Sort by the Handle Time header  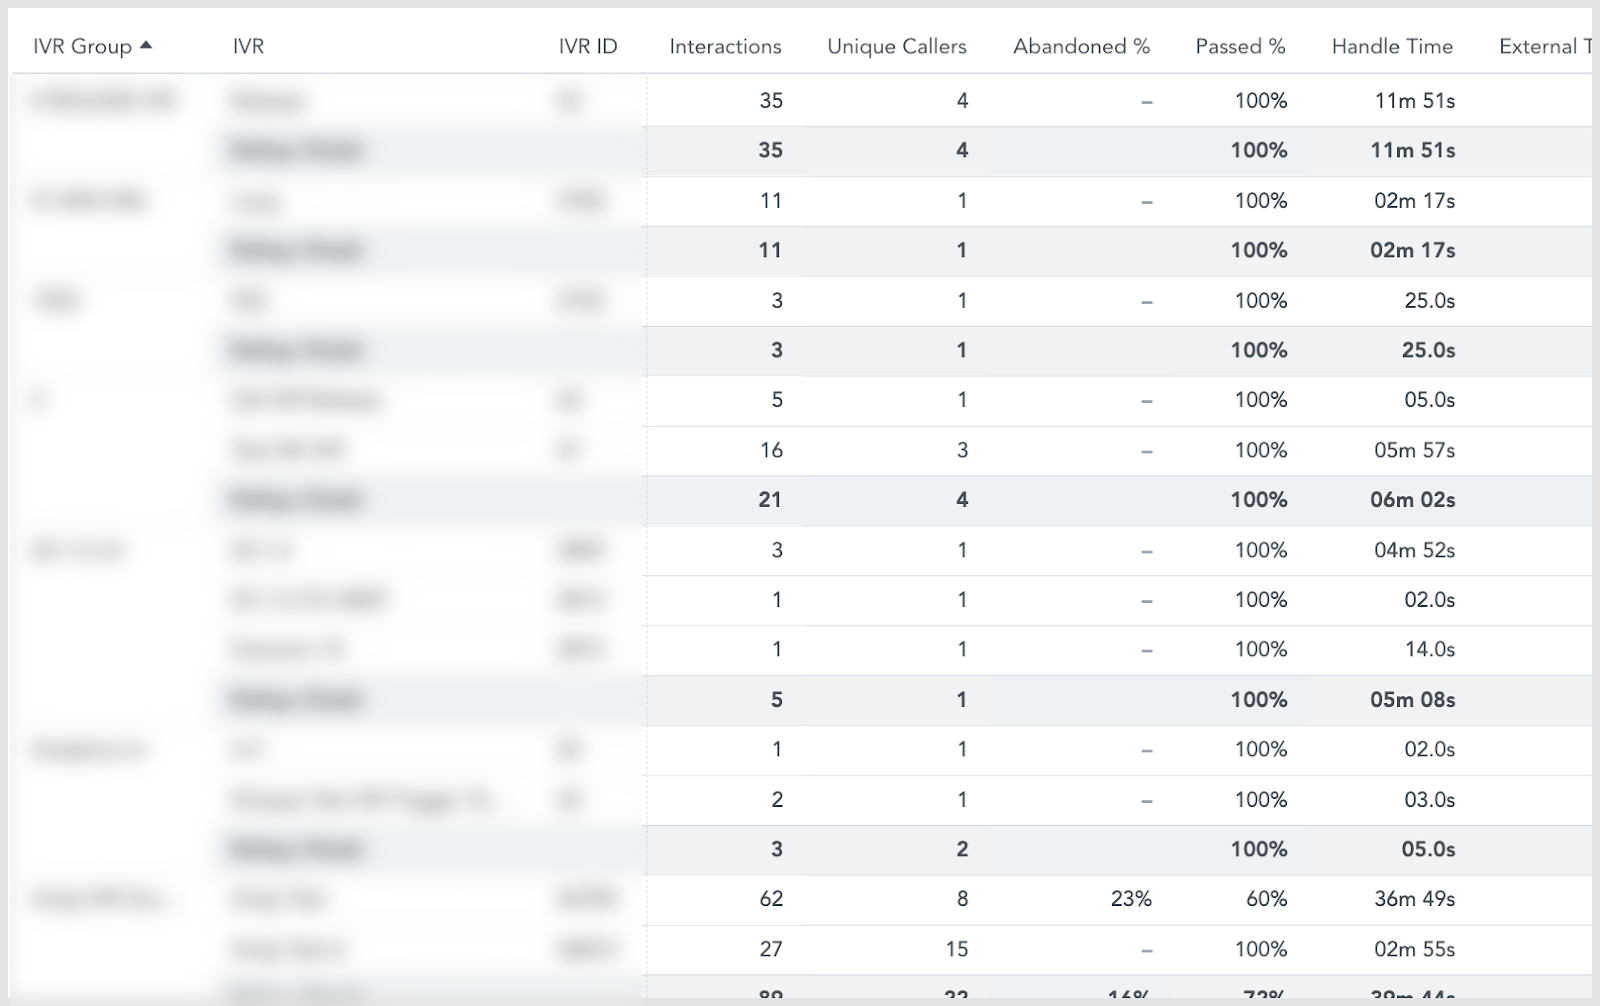[1392, 47]
